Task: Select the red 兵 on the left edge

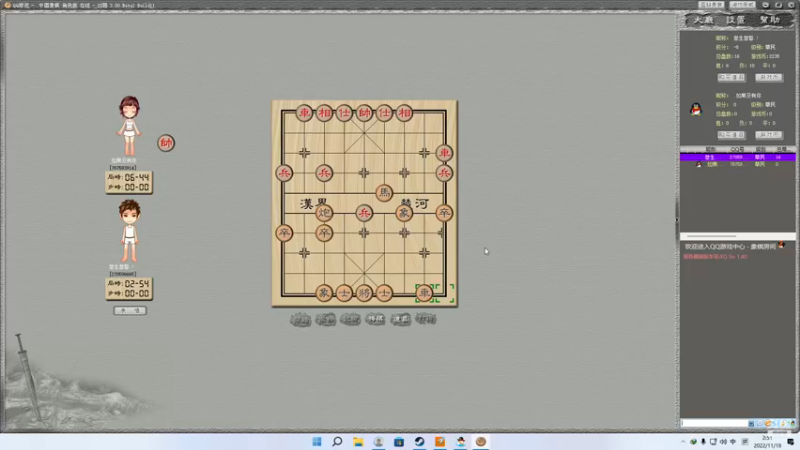Action: 284,173
